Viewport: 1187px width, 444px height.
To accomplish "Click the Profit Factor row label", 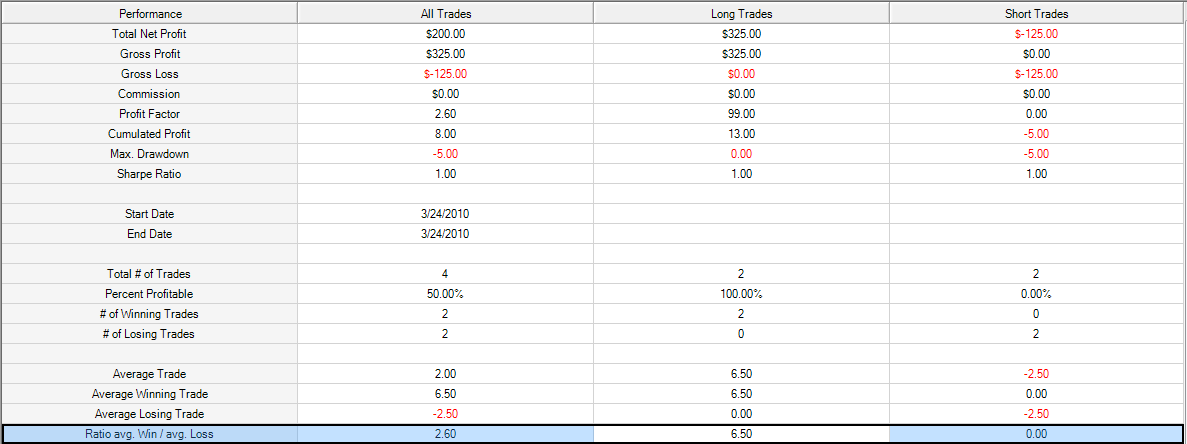I will tap(150, 114).
